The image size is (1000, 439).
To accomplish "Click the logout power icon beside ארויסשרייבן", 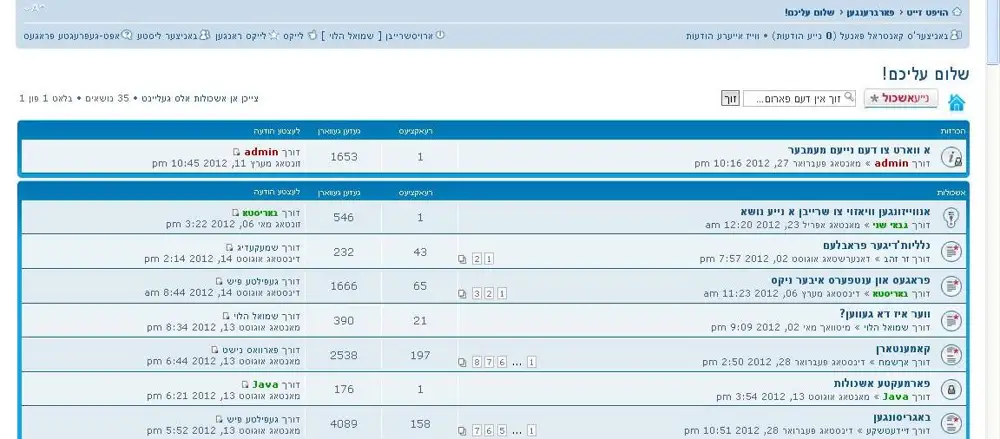I will pyautogui.click(x=439, y=35).
